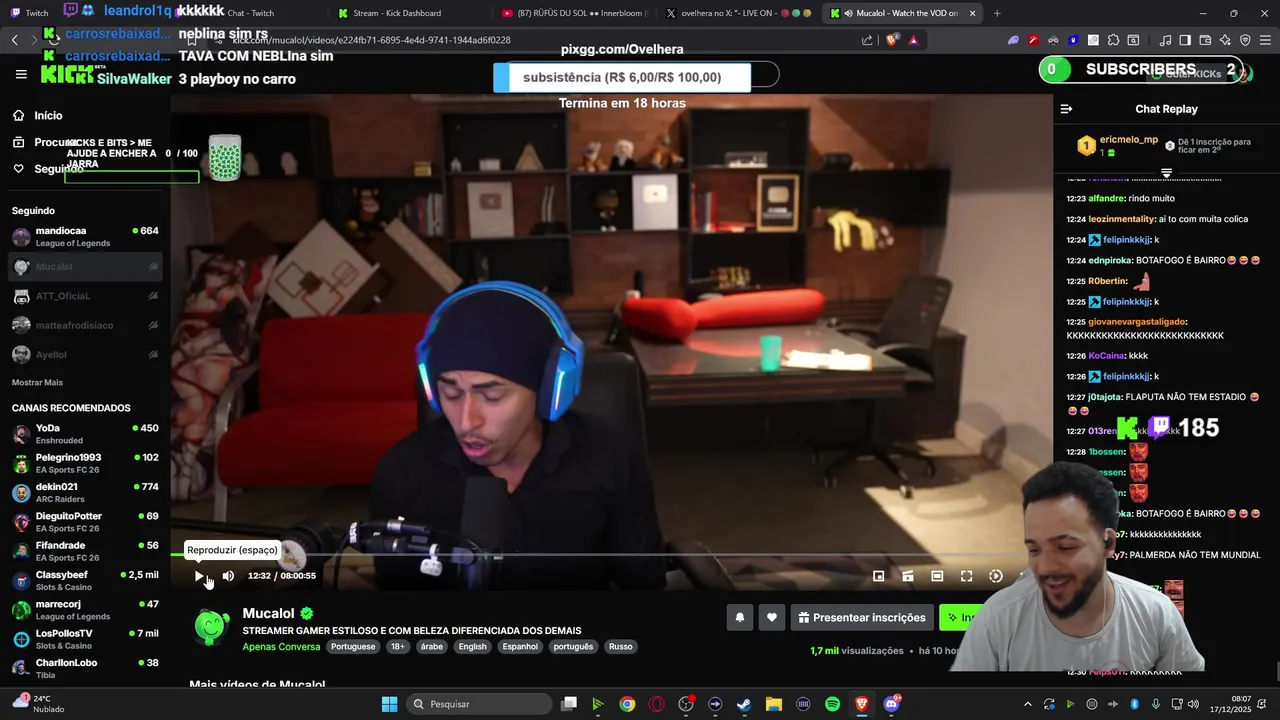1280x720 pixels.
Task: Collapse the Chat Replay panel
Action: click(x=1066, y=109)
